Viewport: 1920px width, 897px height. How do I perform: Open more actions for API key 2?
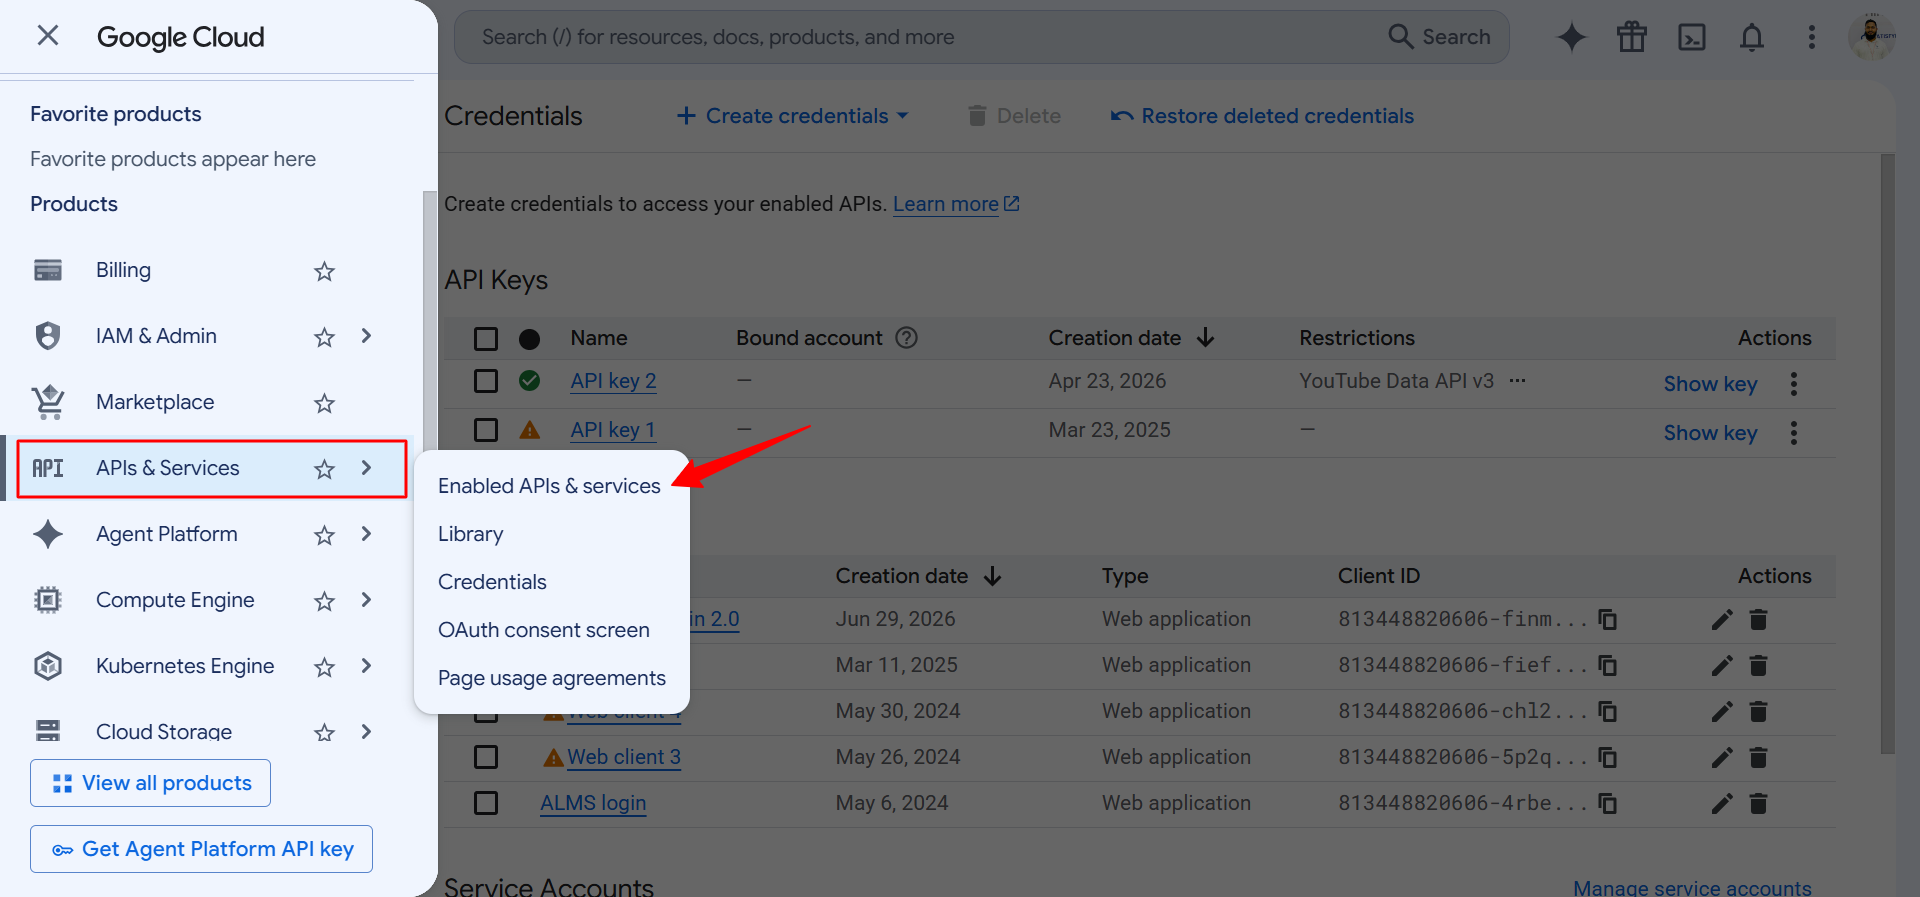(x=1794, y=384)
